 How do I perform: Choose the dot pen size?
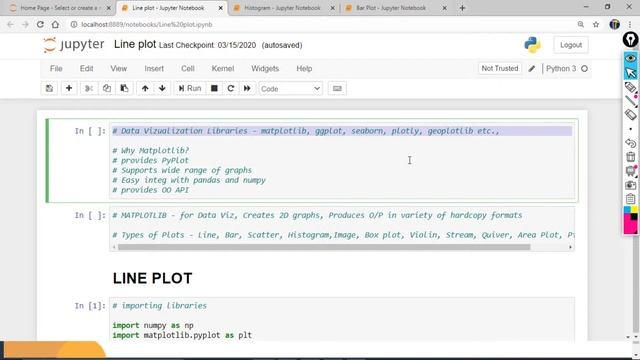point(631,129)
